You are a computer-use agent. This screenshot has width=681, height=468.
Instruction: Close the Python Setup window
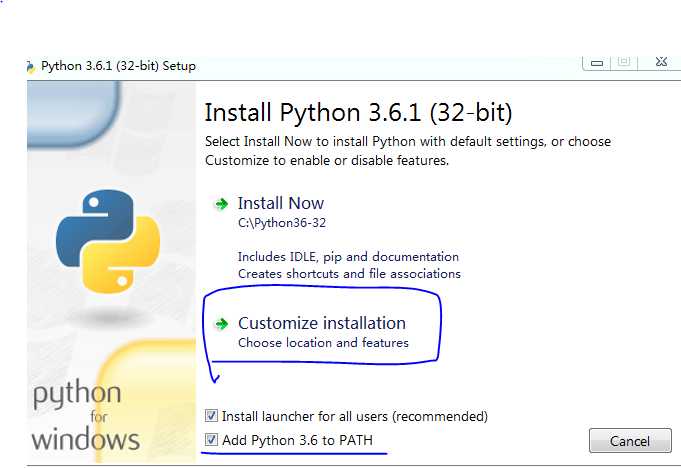pos(661,62)
